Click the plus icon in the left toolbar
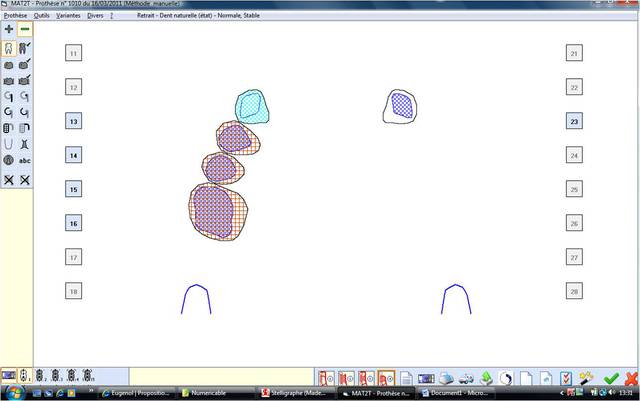 [x=9, y=30]
